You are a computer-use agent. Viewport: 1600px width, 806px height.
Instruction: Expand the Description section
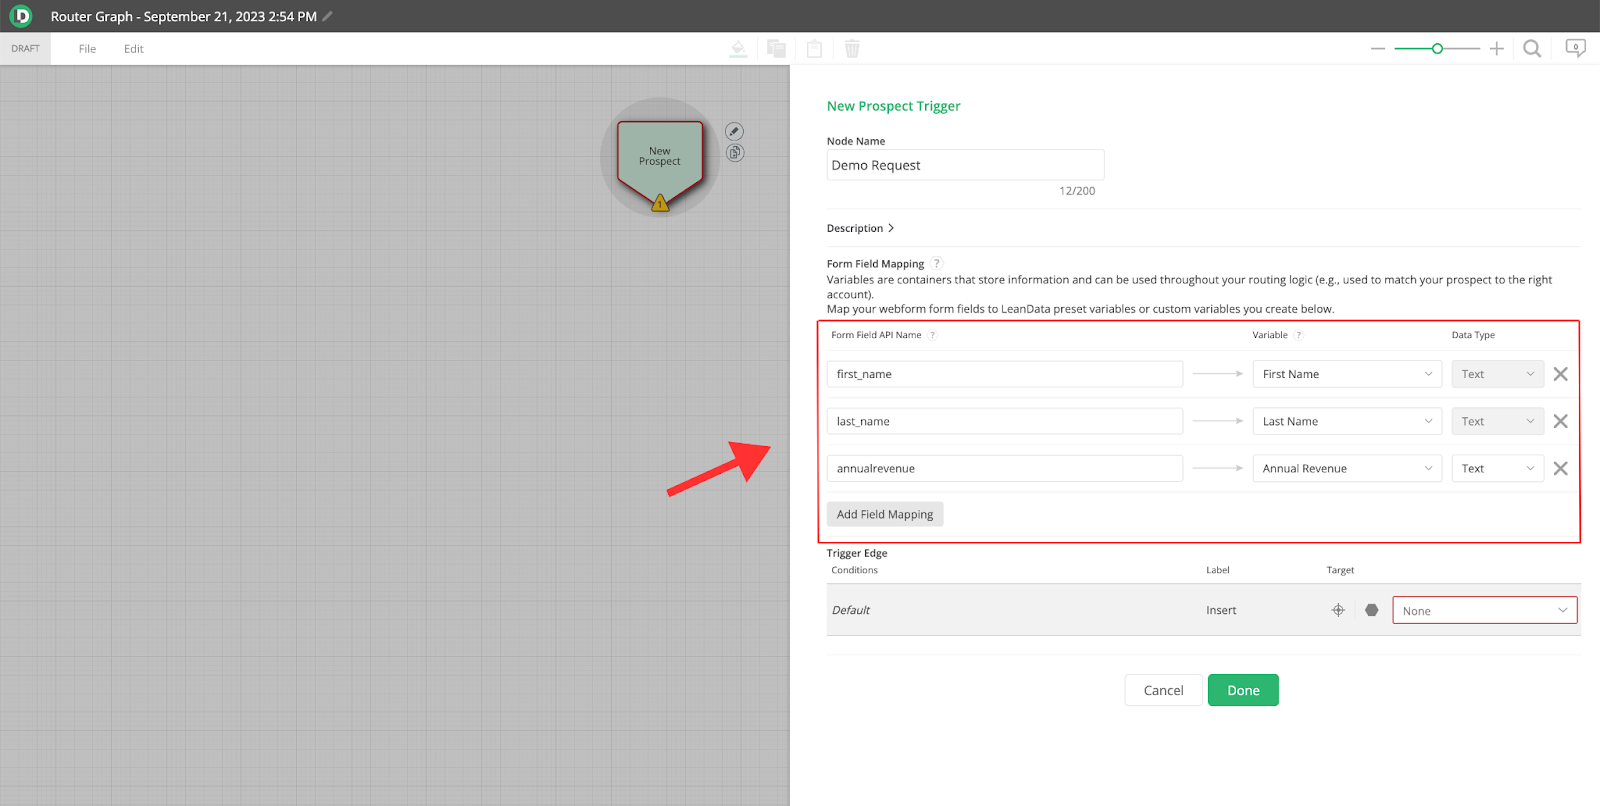tap(860, 228)
